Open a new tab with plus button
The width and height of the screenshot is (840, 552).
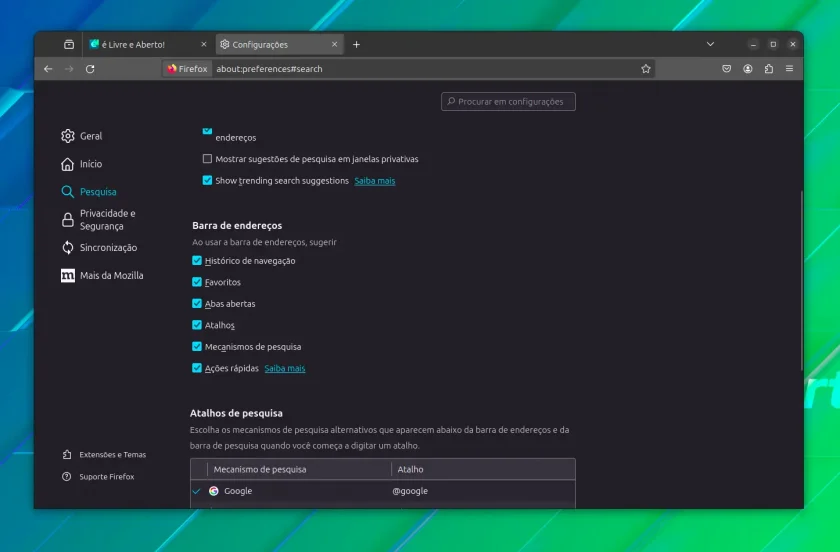(356, 44)
